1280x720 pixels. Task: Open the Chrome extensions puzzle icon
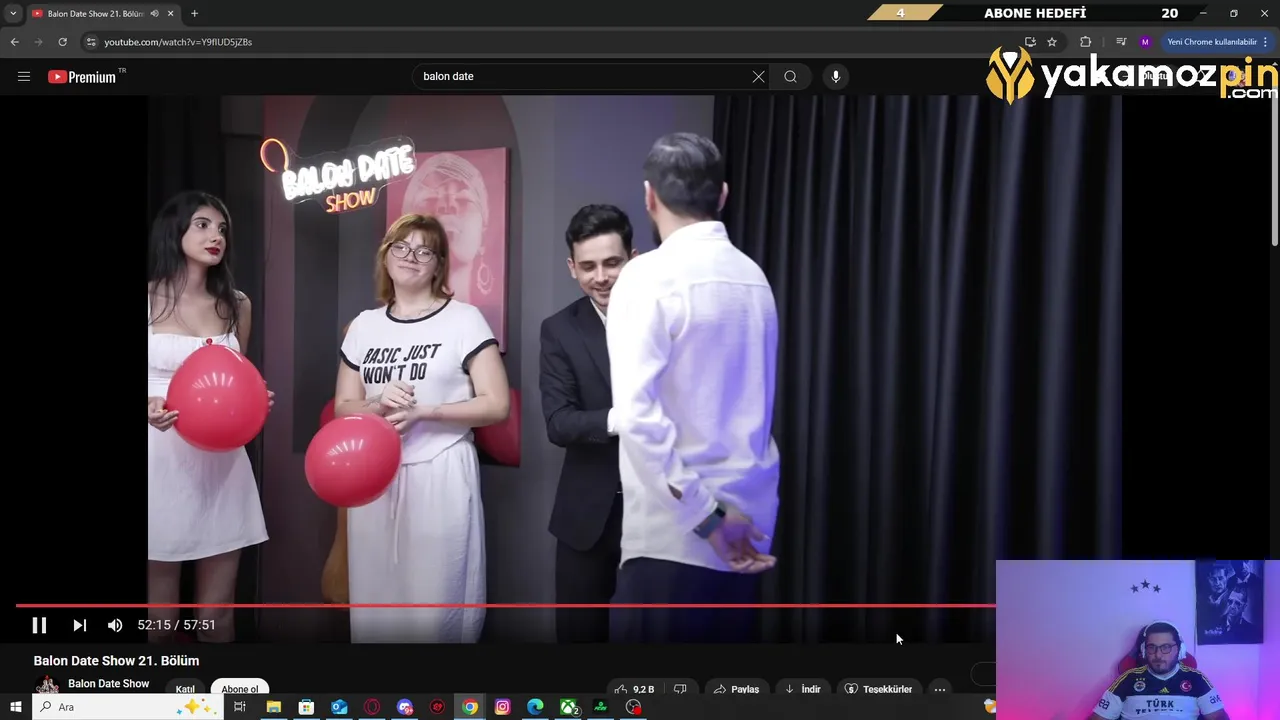(x=1086, y=42)
